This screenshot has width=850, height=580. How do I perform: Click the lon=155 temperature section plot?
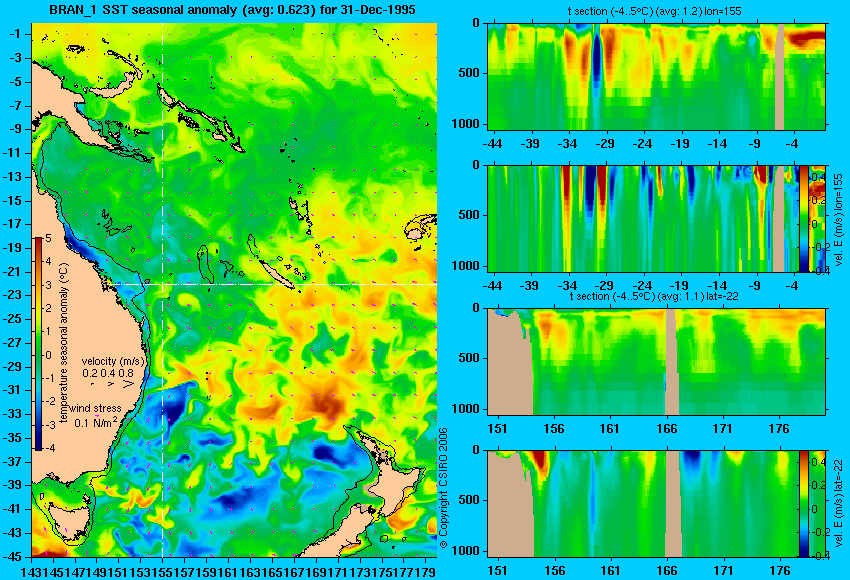(x=656, y=76)
